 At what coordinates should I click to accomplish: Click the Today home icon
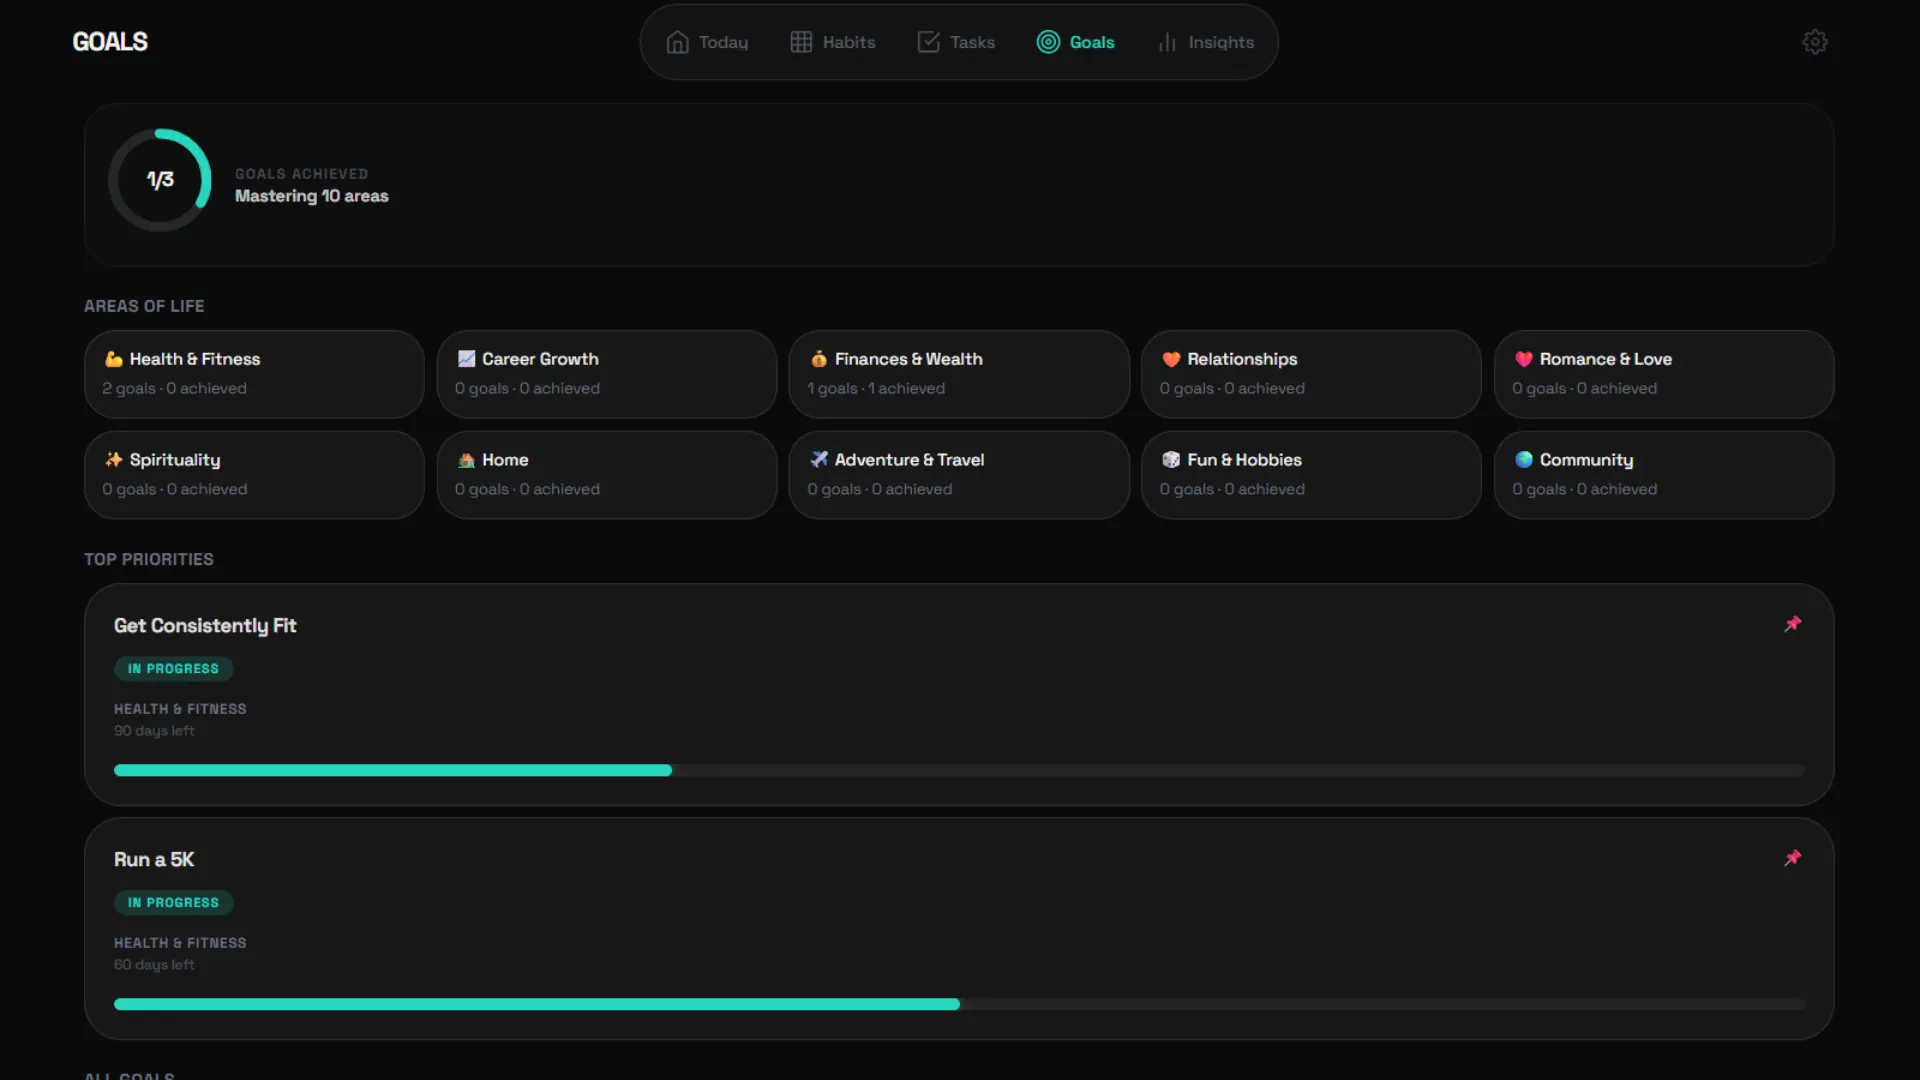coord(677,42)
